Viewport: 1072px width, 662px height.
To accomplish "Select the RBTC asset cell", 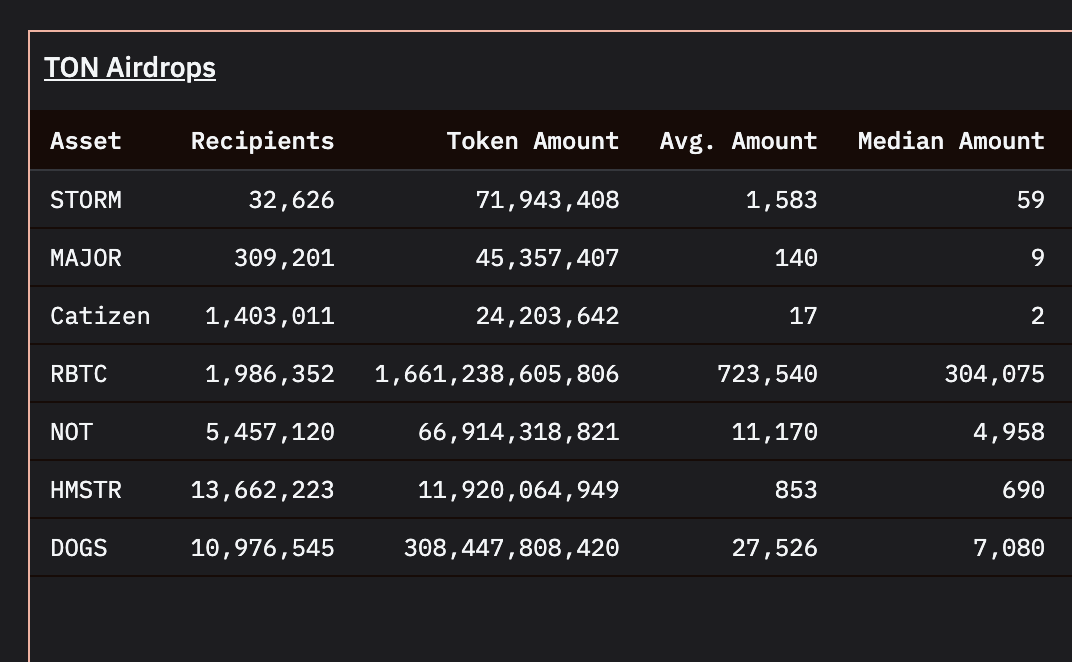I will tap(78, 374).
